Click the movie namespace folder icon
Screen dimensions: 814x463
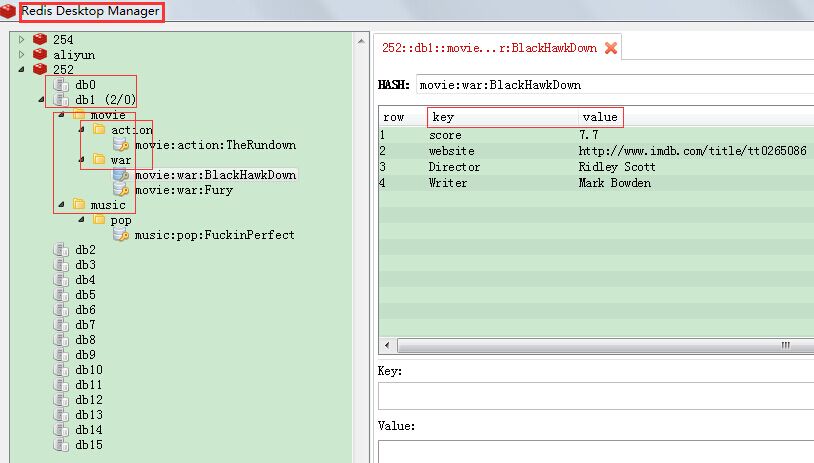79,114
